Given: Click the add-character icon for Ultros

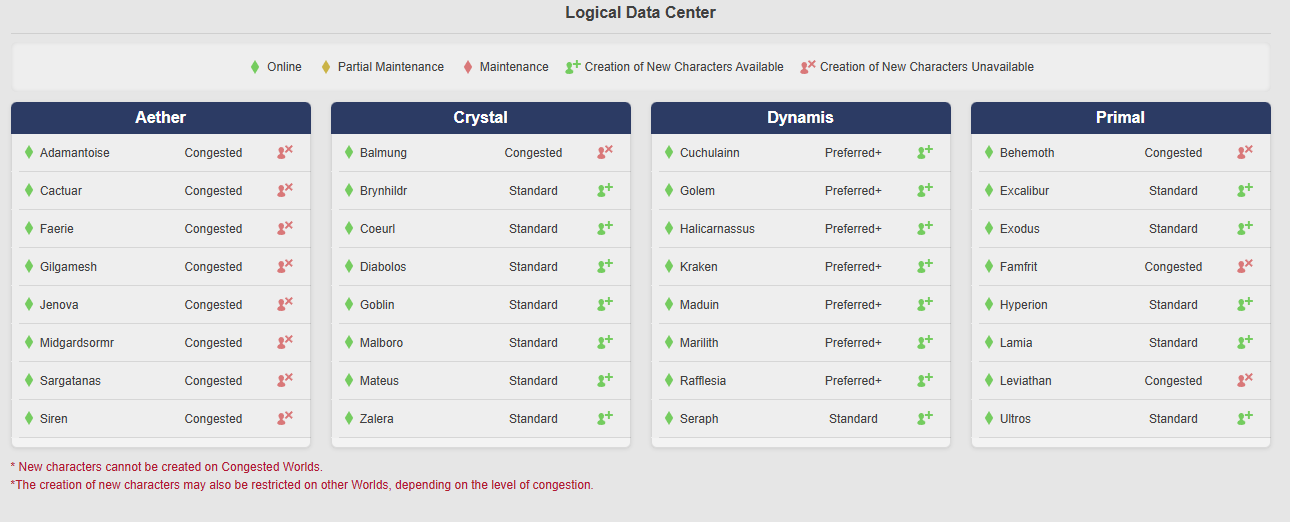Looking at the screenshot, I should [1245, 418].
